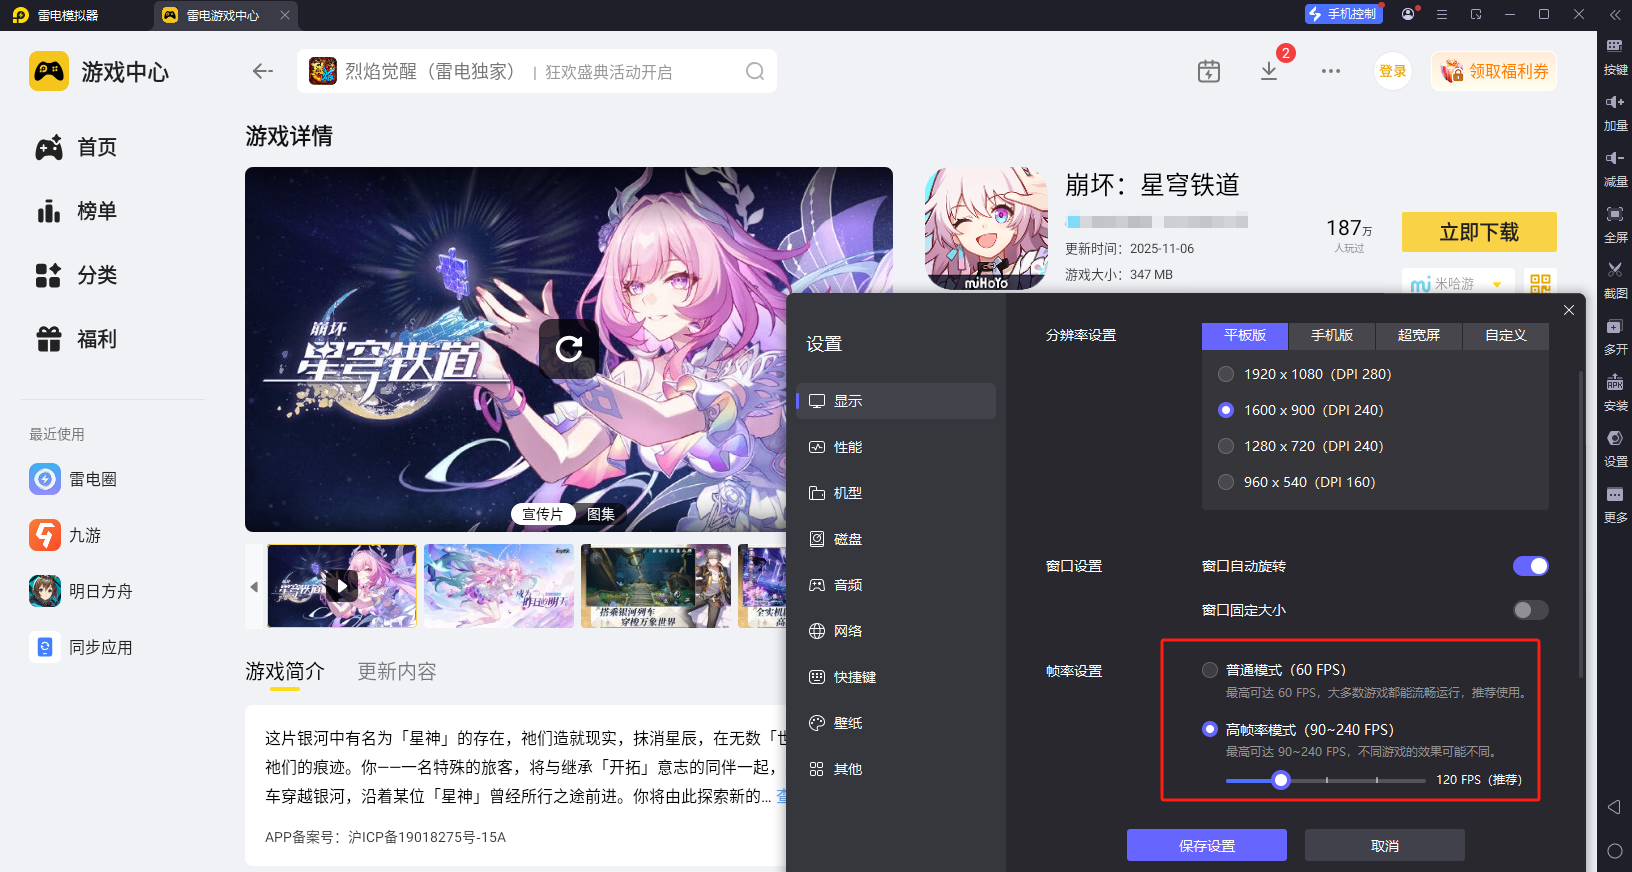Switch to the 雷电模拟器 window tab
The height and width of the screenshot is (872, 1632).
(55, 15)
